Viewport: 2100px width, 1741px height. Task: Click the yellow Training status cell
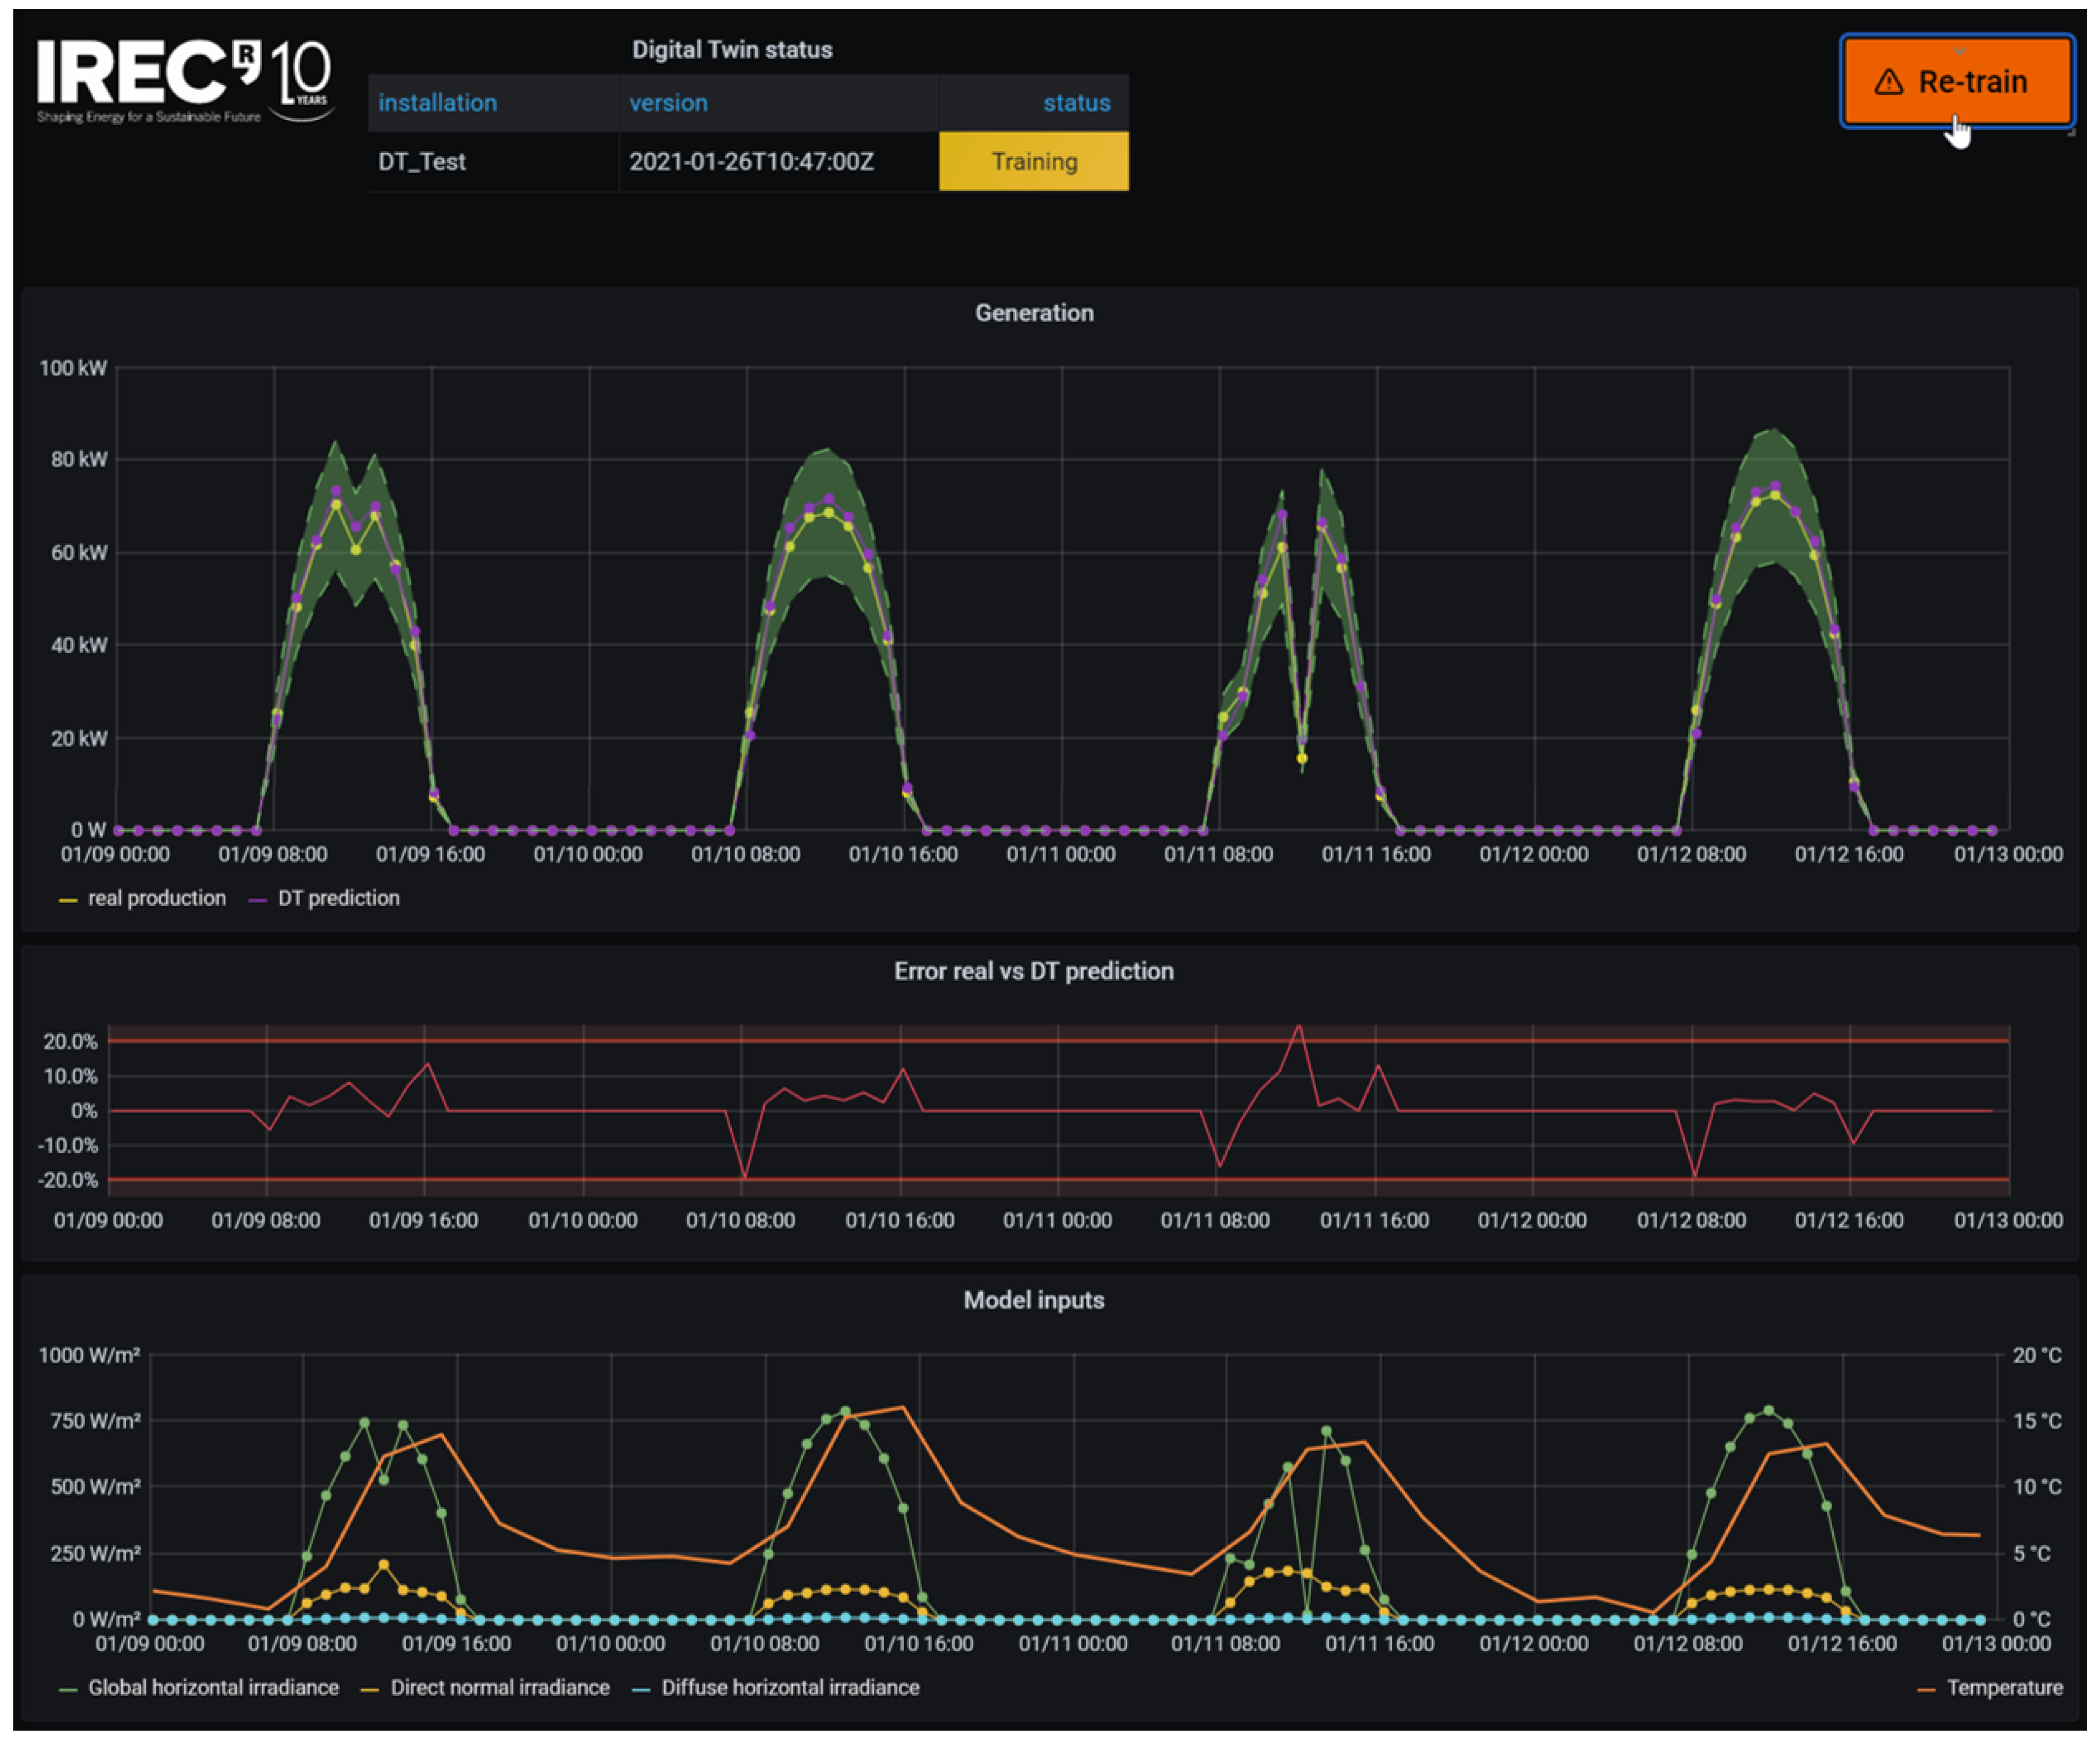[x=1033, y=162]
